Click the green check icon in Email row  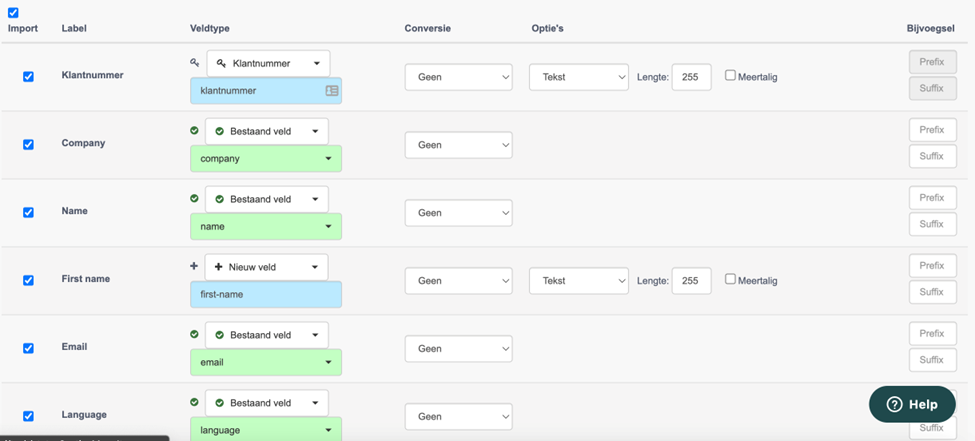(x=194, y=334)
